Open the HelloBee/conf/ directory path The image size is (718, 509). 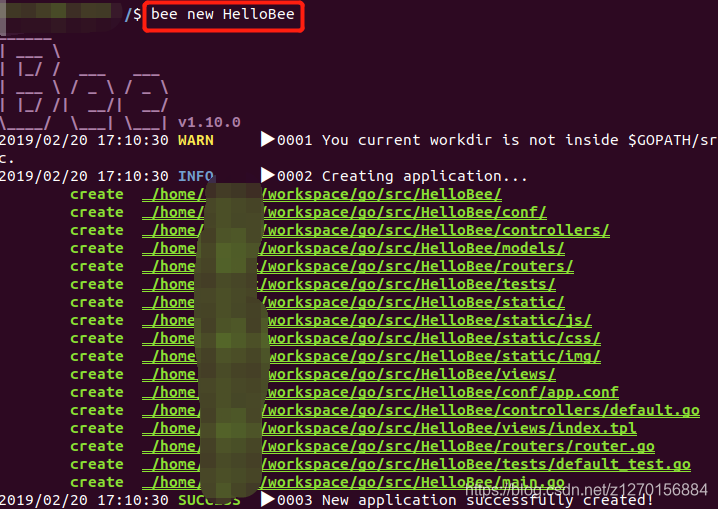344,212
